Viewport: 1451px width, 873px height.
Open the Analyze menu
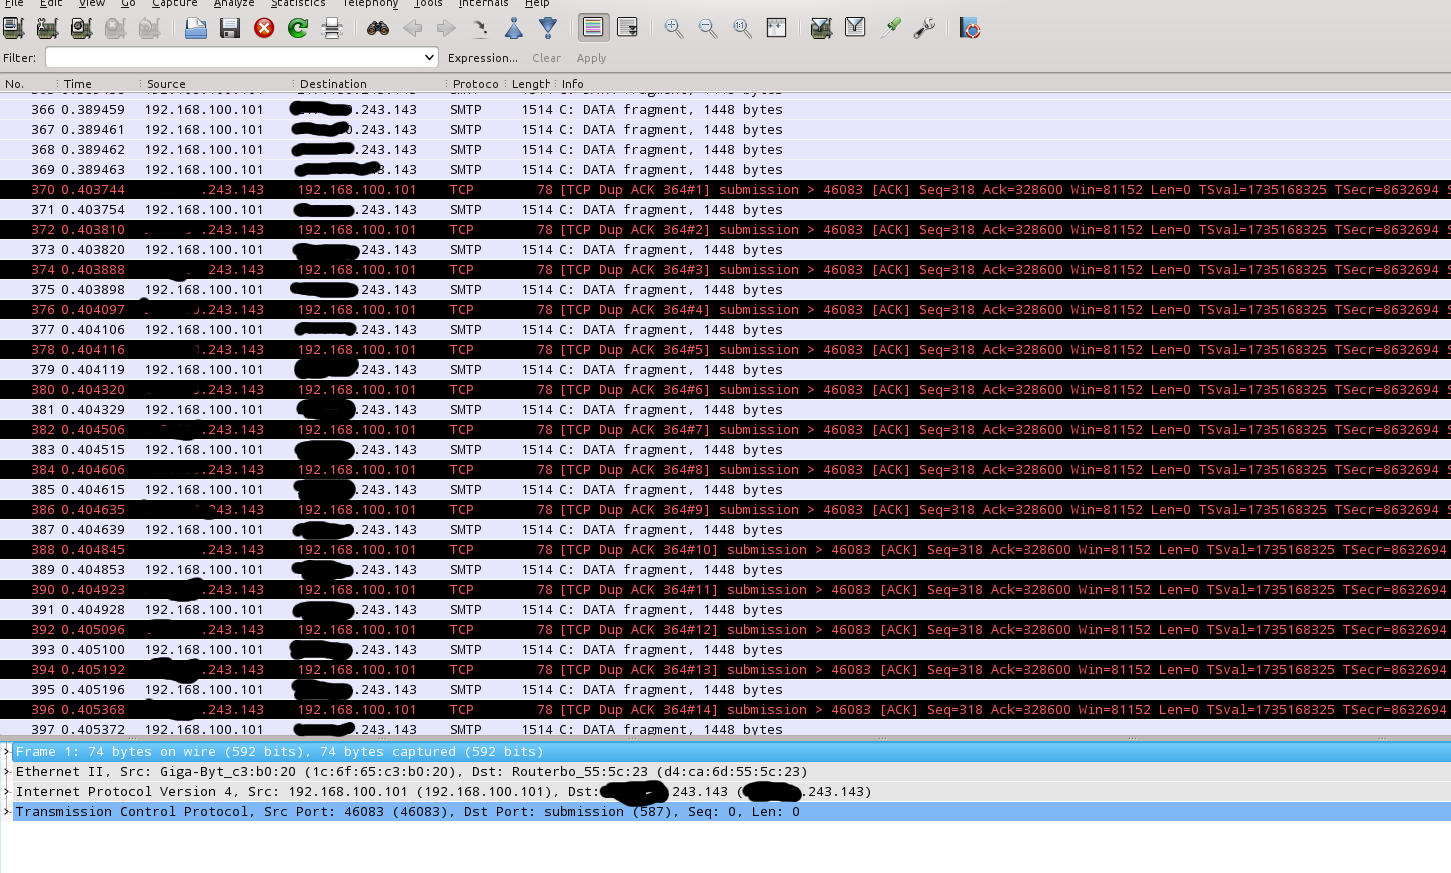coord(234,4)
